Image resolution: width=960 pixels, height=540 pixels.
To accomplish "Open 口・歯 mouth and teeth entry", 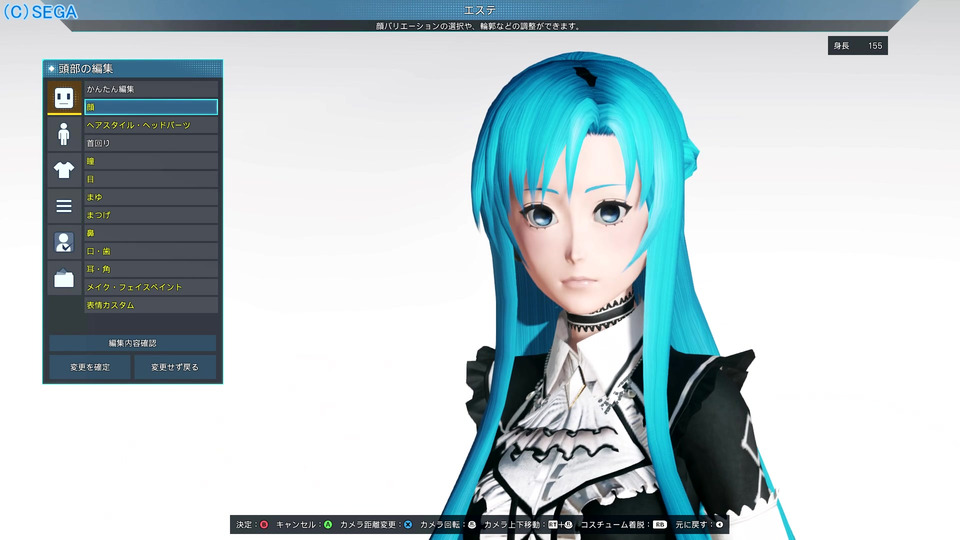I will (151, 251).
